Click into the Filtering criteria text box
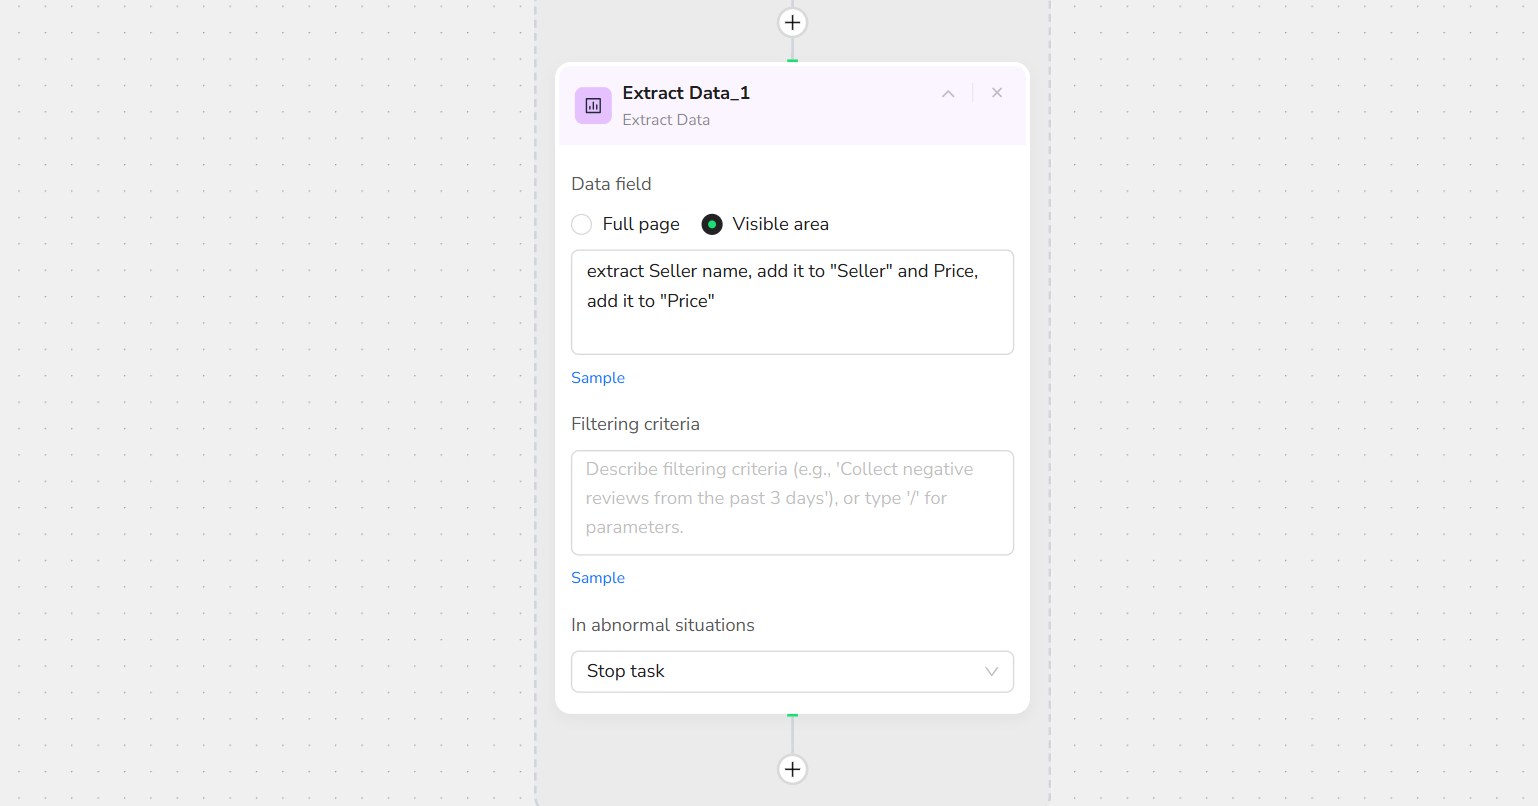Screen dimensions: 1538x806 coord(792,502)
